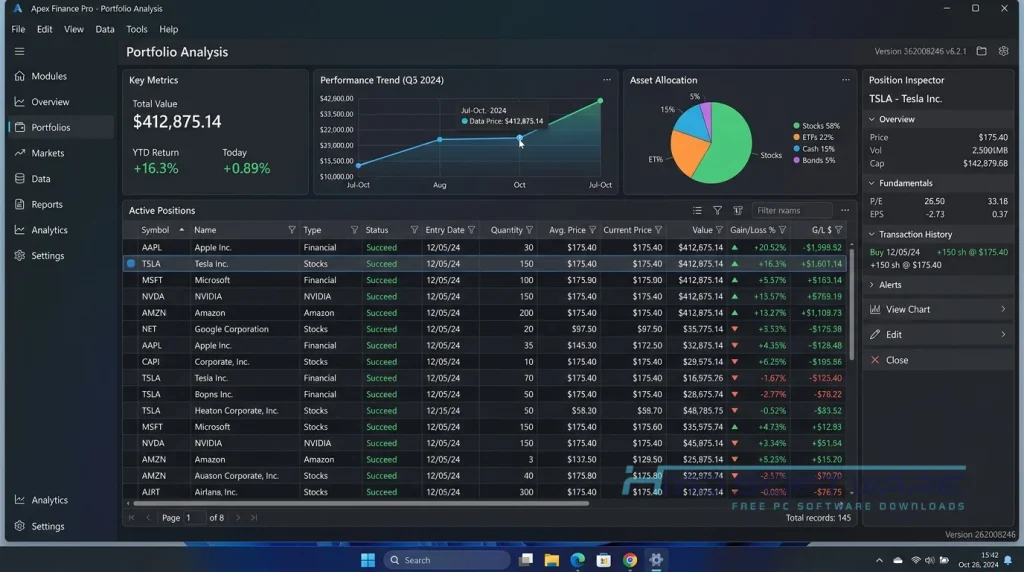Click the Filter rows search field
This screenshot has height=572, width=1024.
(792, 210)
